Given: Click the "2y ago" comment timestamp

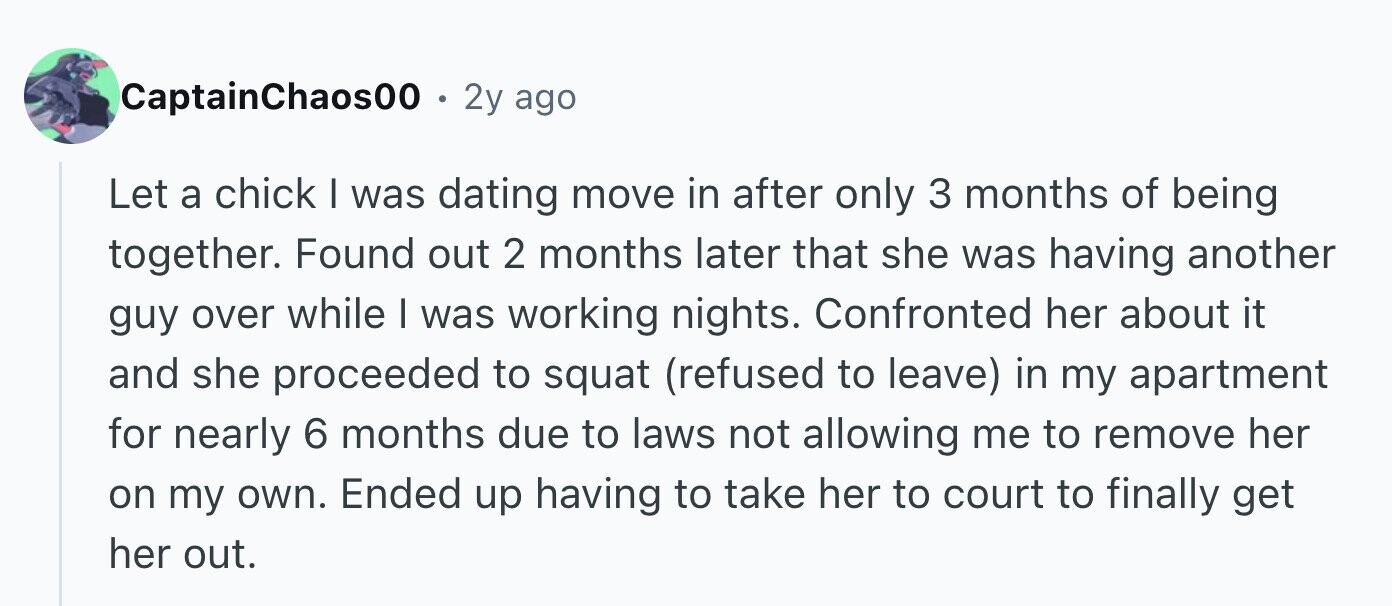Looking at the screenshot, I should [520, 97].
